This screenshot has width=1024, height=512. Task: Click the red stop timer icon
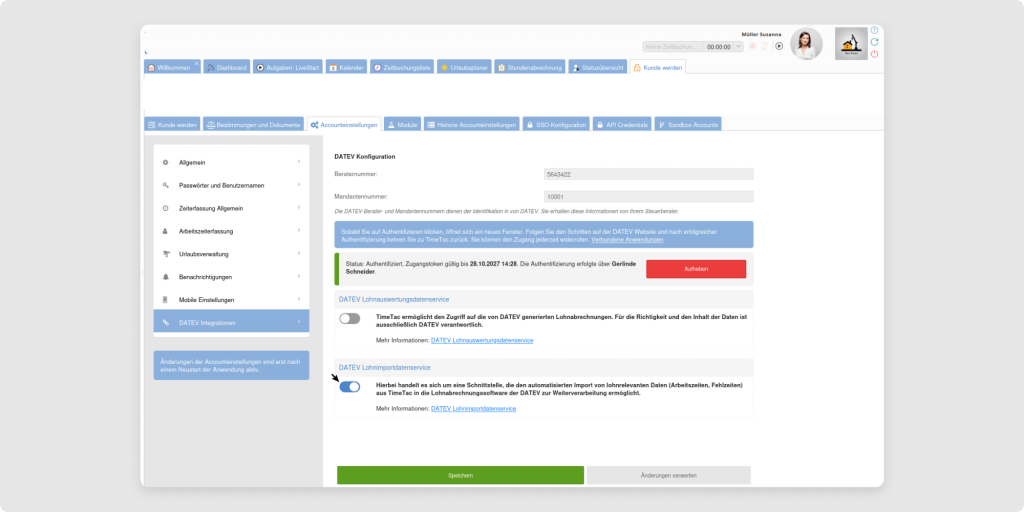click(752, 46)
